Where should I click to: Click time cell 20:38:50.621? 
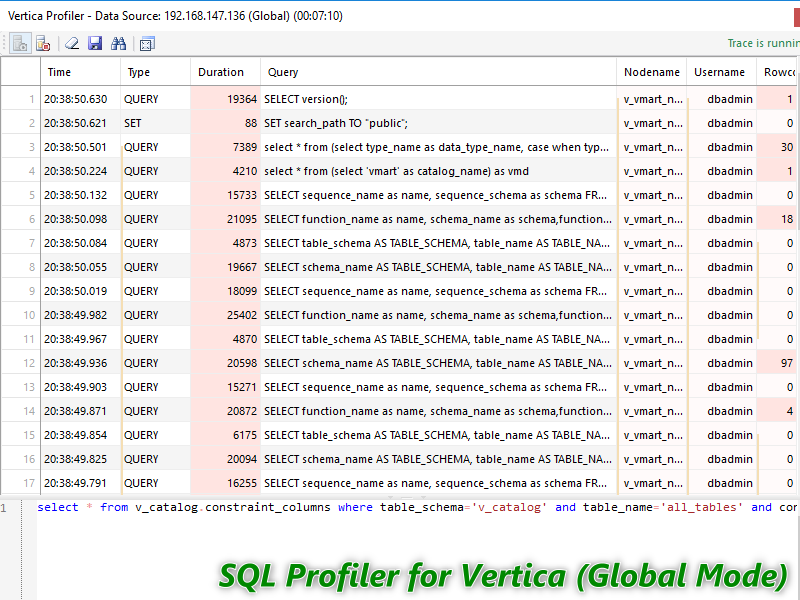tap(81, 123)
